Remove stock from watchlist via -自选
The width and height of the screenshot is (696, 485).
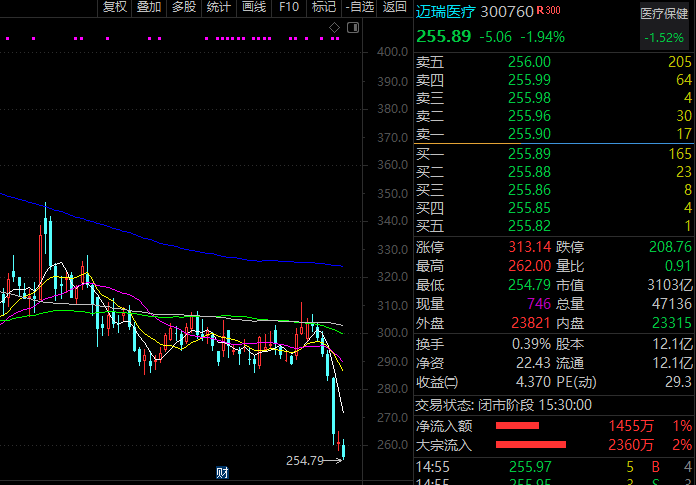pos(359,7)
